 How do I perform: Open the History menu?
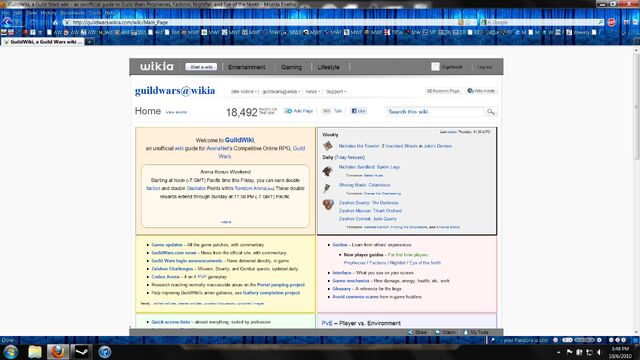pyautogui.click(x=49, y=13)
